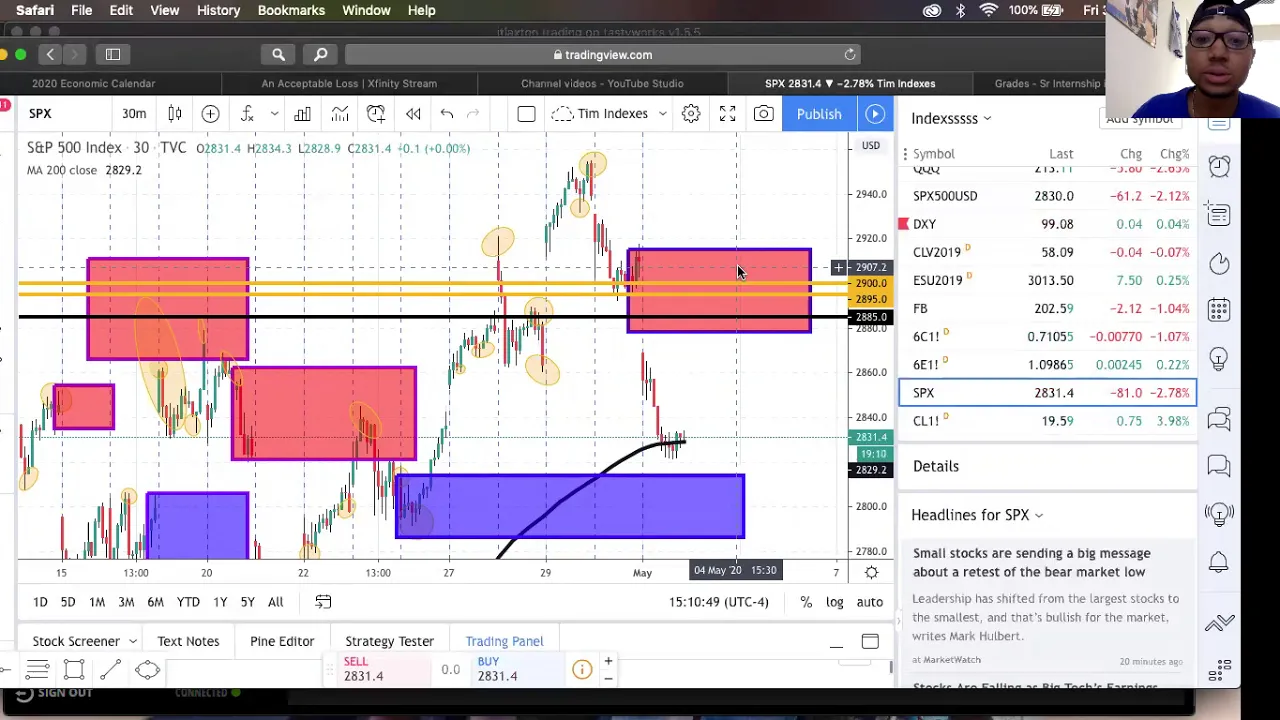Undo the last chart action
The width and height of the screenshot is (1280, 720).
click(x=447, y=114)
